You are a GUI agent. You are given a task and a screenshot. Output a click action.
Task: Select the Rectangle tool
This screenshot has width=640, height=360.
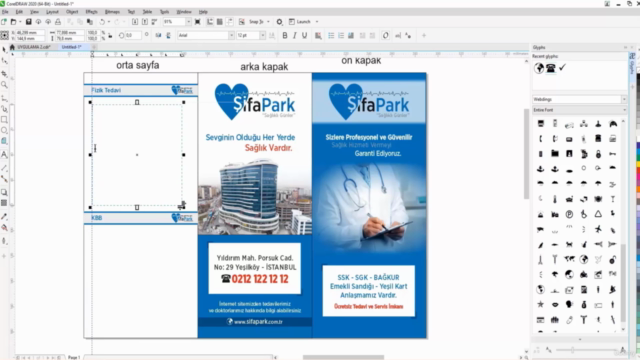click(4, 120)
